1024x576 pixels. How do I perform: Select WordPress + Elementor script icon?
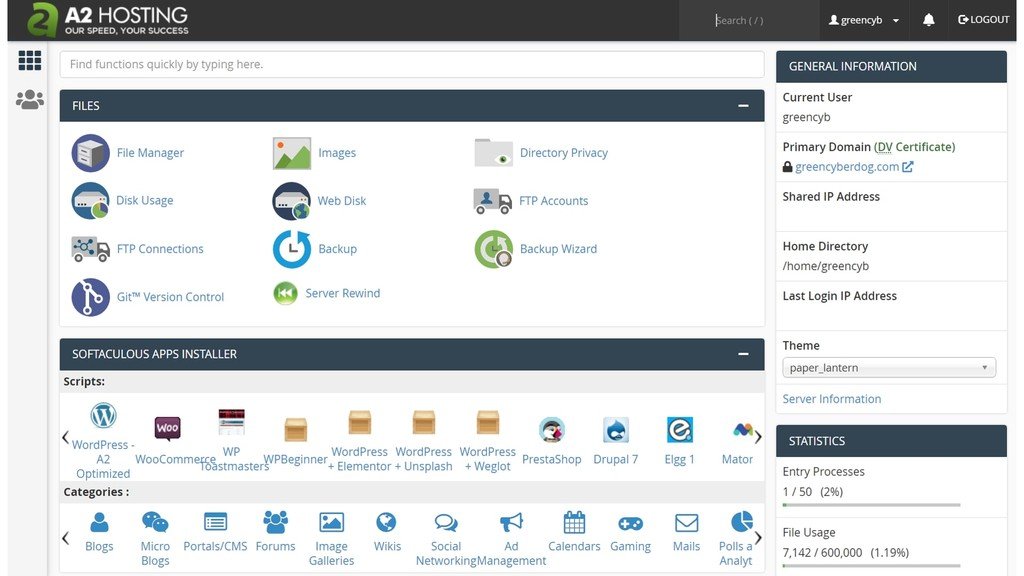coord(359,423)
